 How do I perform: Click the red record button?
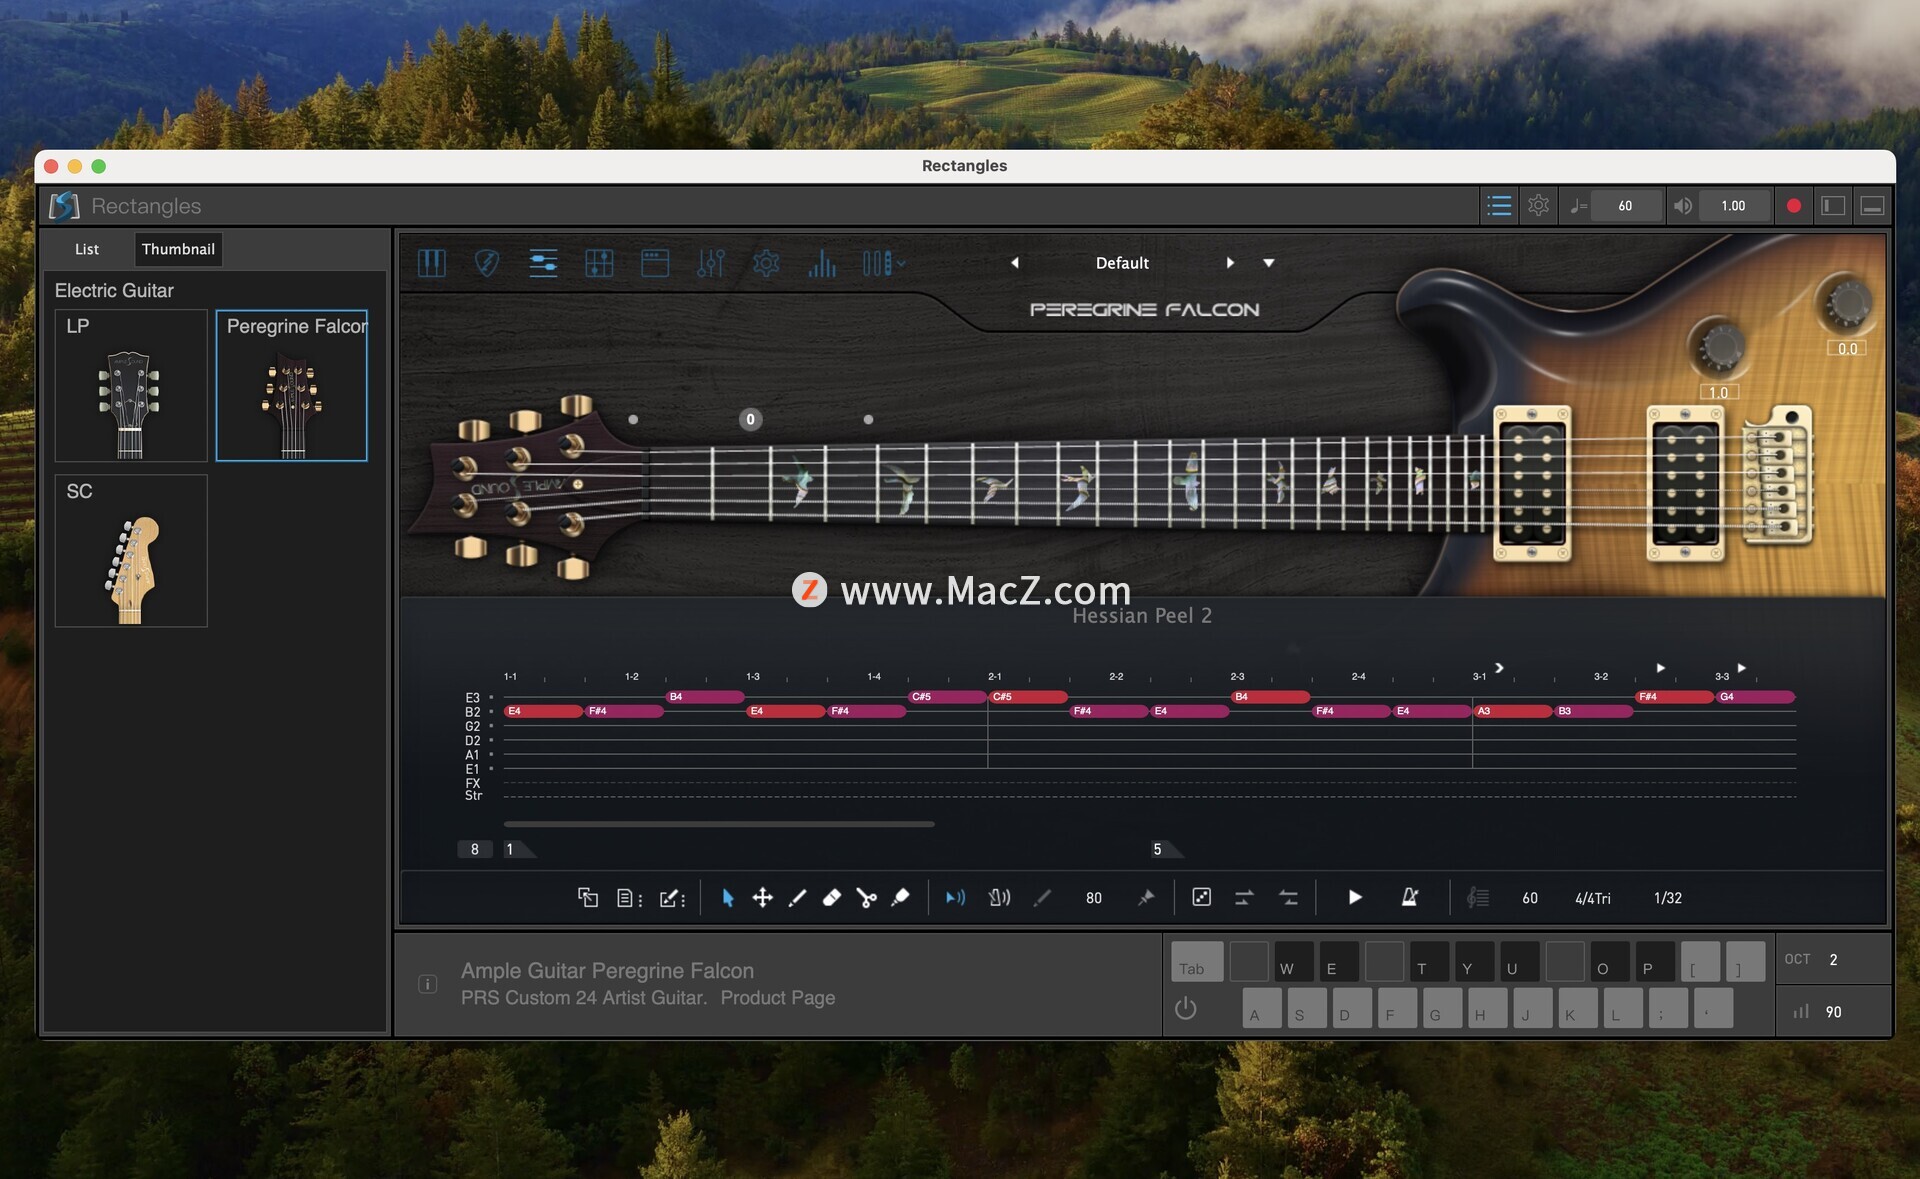click(x=1793, y=206)
